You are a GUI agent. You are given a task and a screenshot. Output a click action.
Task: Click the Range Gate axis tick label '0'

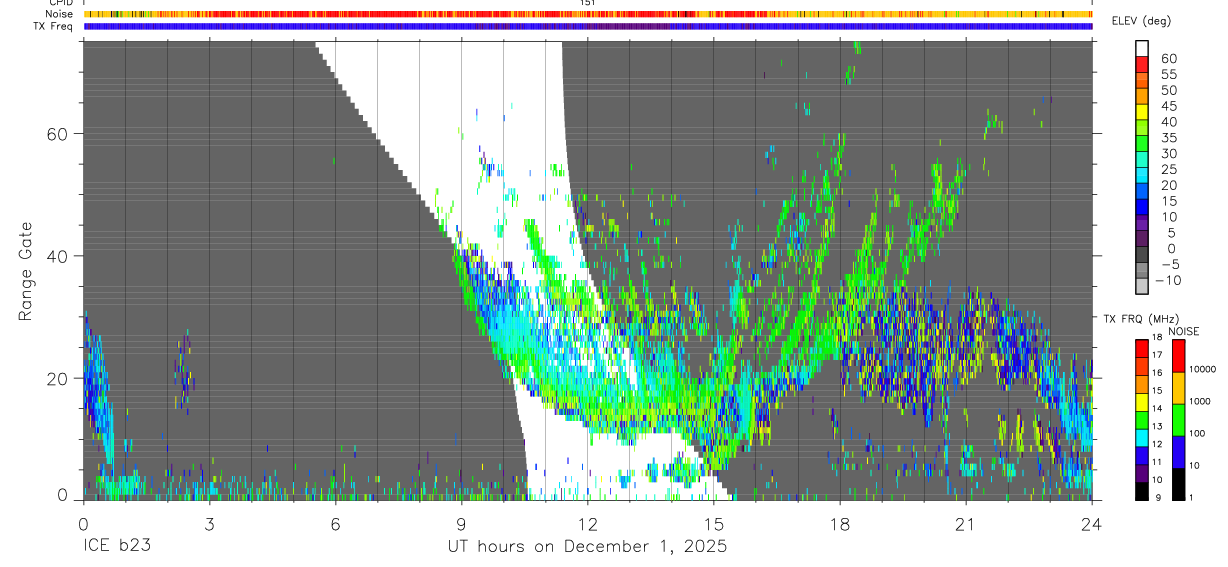pyautogui.click(x=63, y=494)
